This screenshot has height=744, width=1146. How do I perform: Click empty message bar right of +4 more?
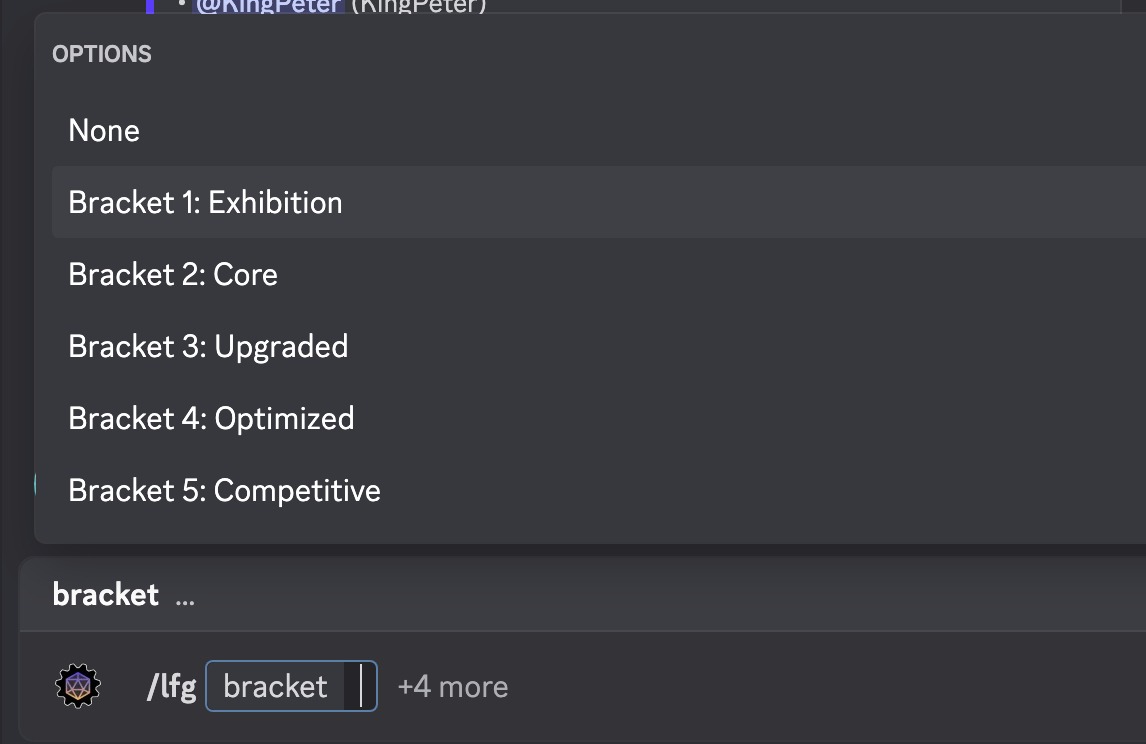(800, 687)
